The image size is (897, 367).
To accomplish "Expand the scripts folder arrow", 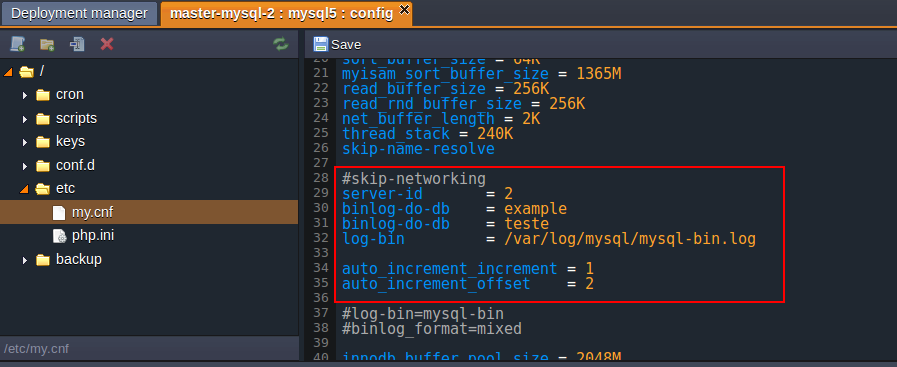I will 25,119.
